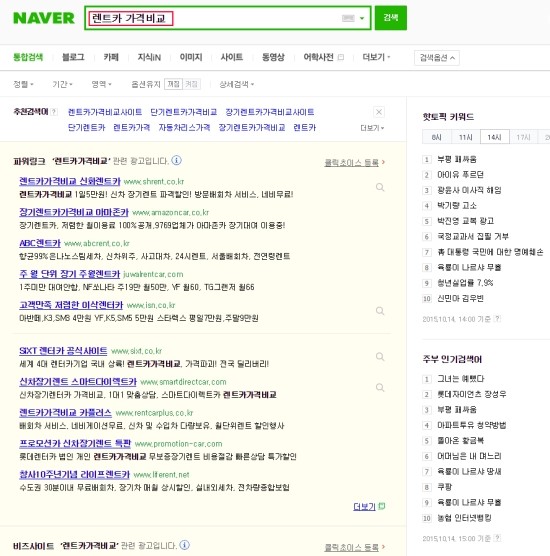
Task: Open the search box autocomplete dropdown arrow
Action: (362, 18)
